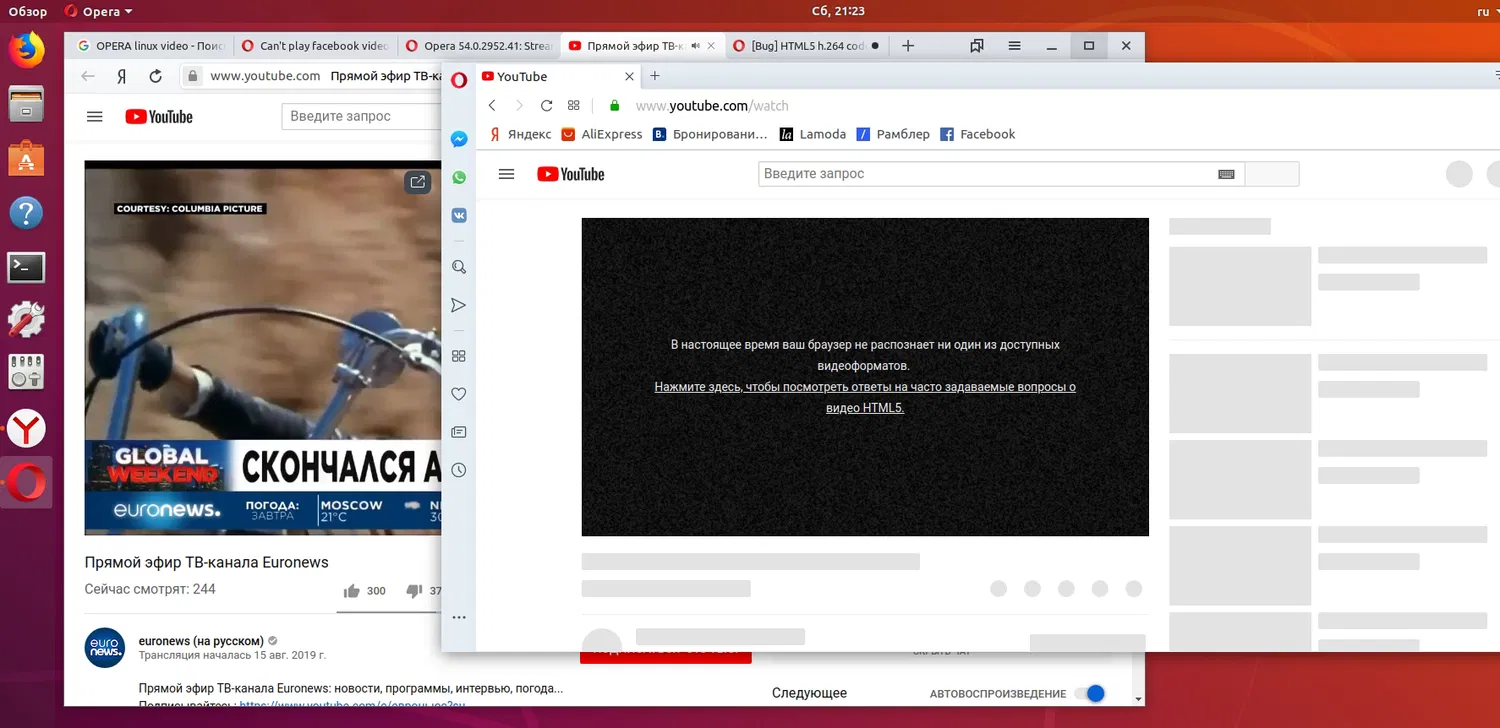Open new tab in Yandex Browser window
This screenshot has height=728, width=1500.
(908, 45)
